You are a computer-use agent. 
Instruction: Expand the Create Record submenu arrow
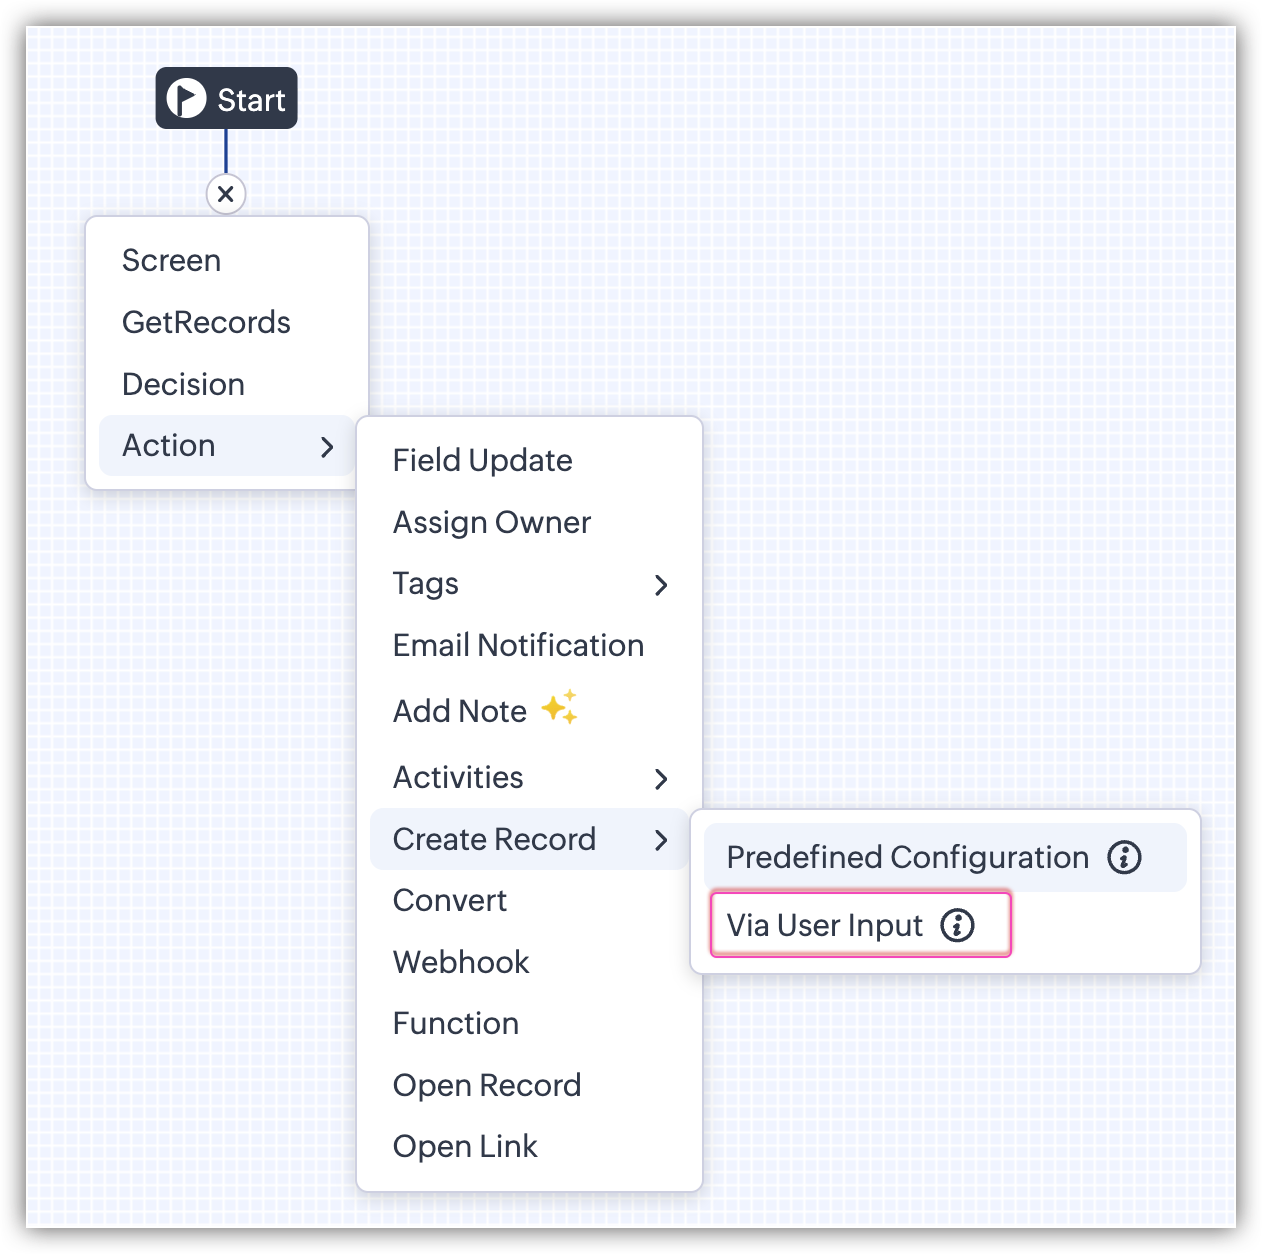point(660,840)
